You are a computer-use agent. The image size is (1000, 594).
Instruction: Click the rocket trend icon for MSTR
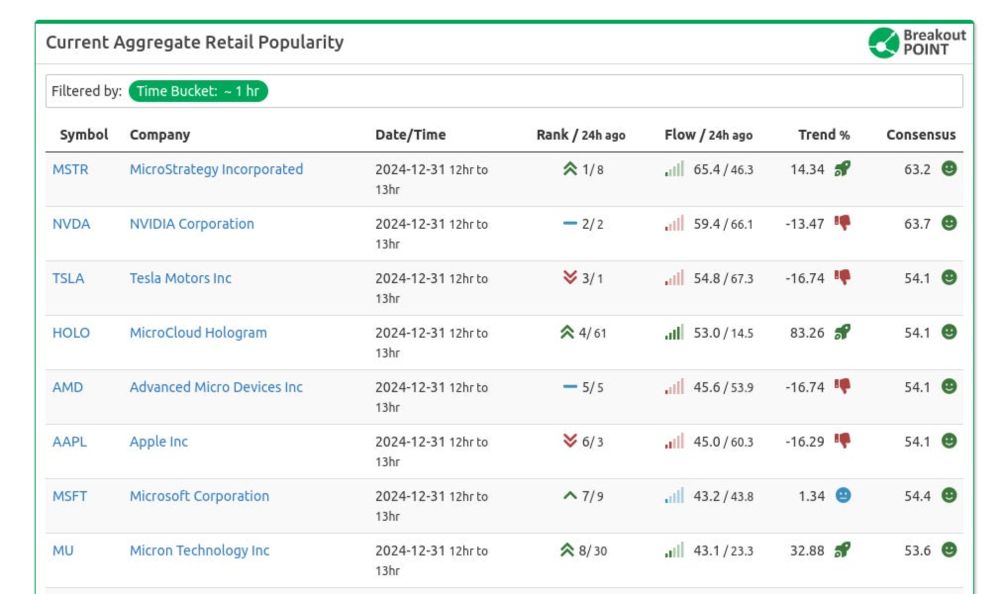point(842,169)
